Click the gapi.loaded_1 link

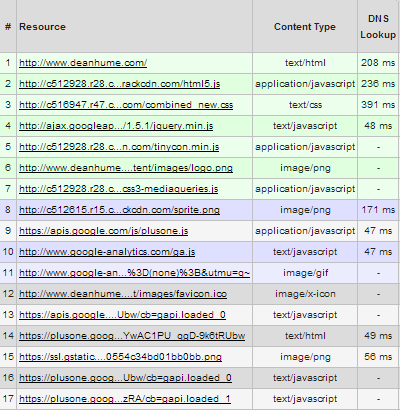[125, 399]
